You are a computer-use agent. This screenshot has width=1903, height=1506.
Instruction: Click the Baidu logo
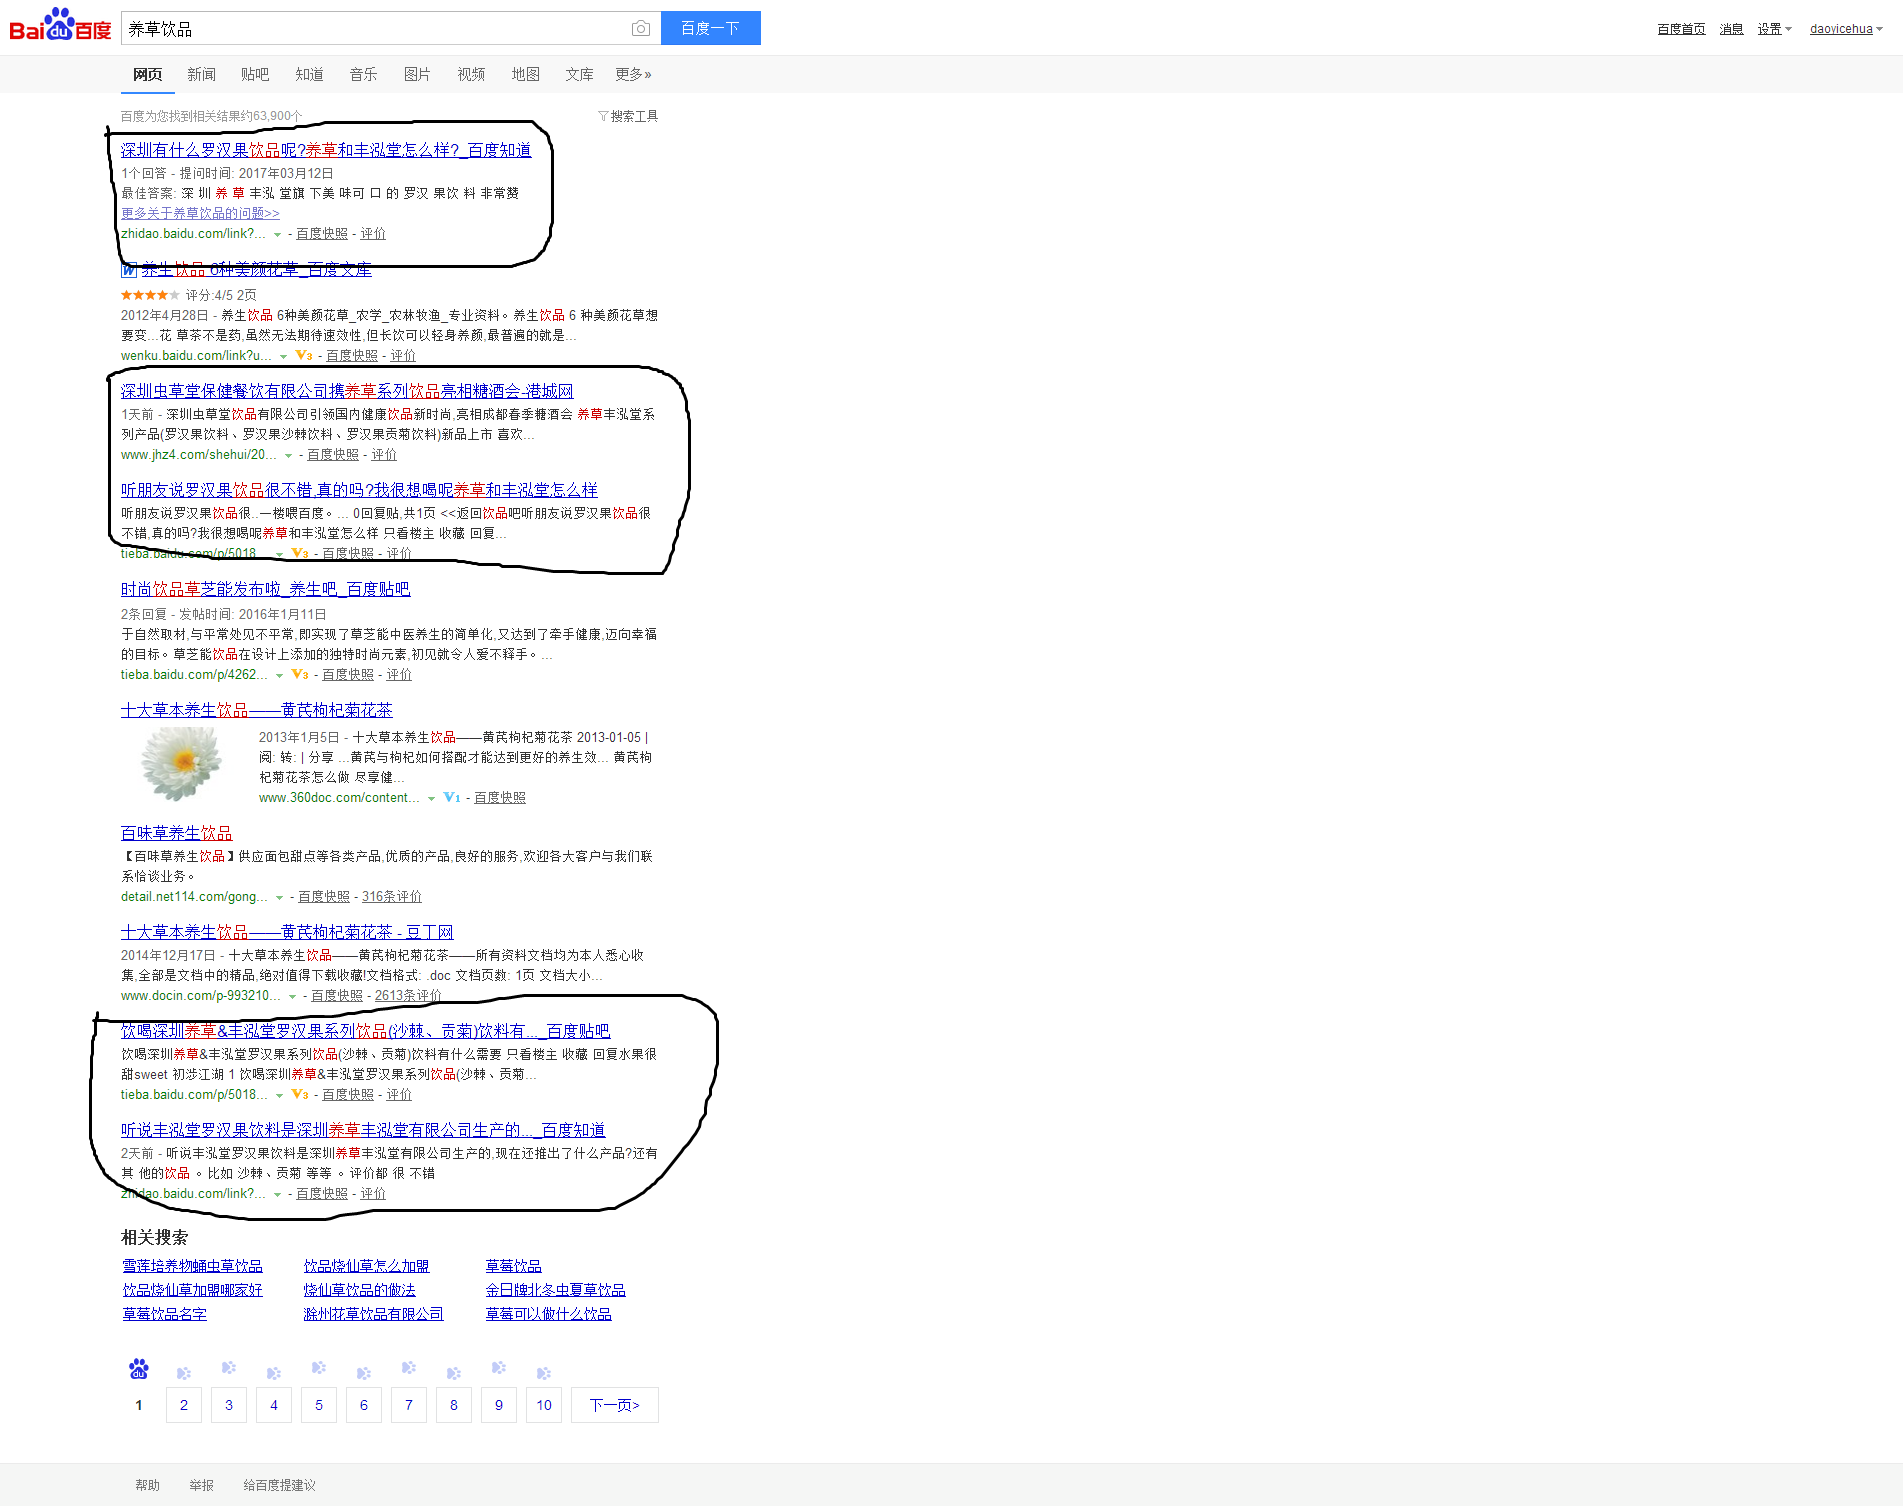60,26
